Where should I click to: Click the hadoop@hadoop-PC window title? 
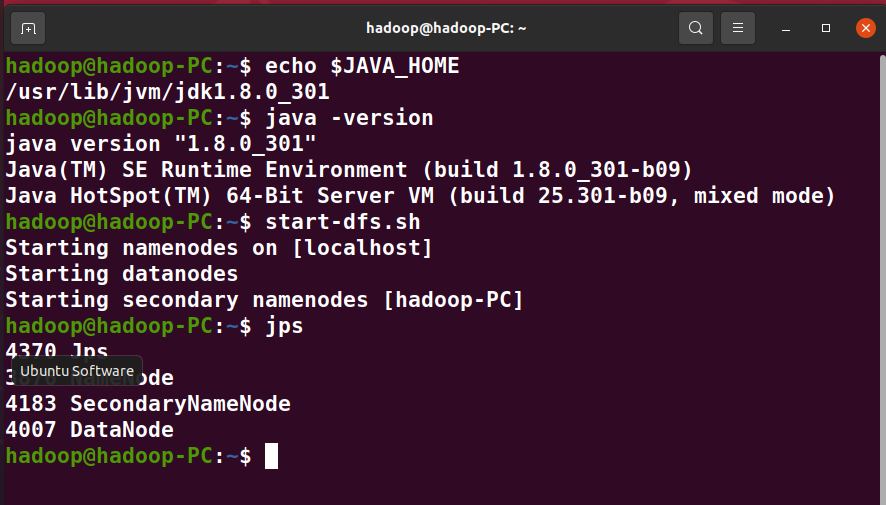(x=443, y=28)
